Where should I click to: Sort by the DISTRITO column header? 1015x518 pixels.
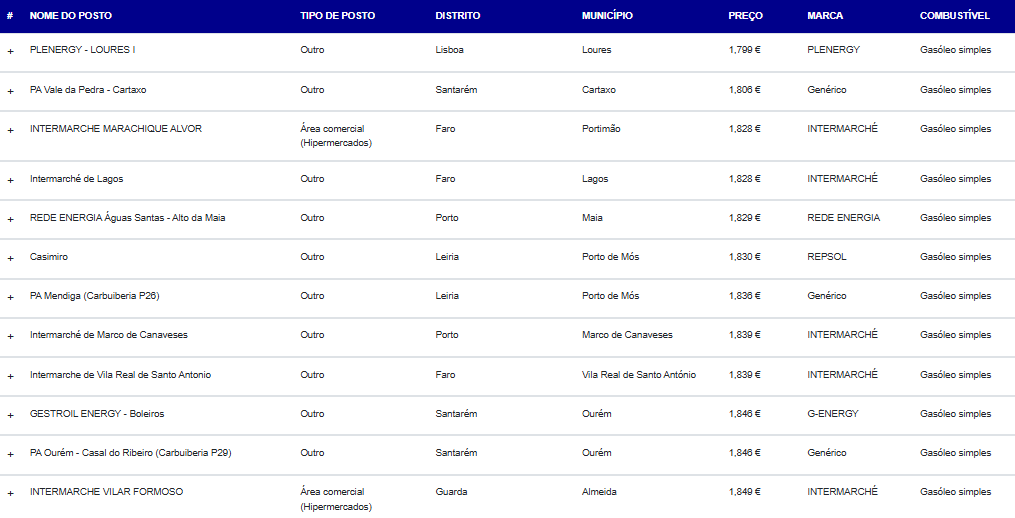click(458, 16)
